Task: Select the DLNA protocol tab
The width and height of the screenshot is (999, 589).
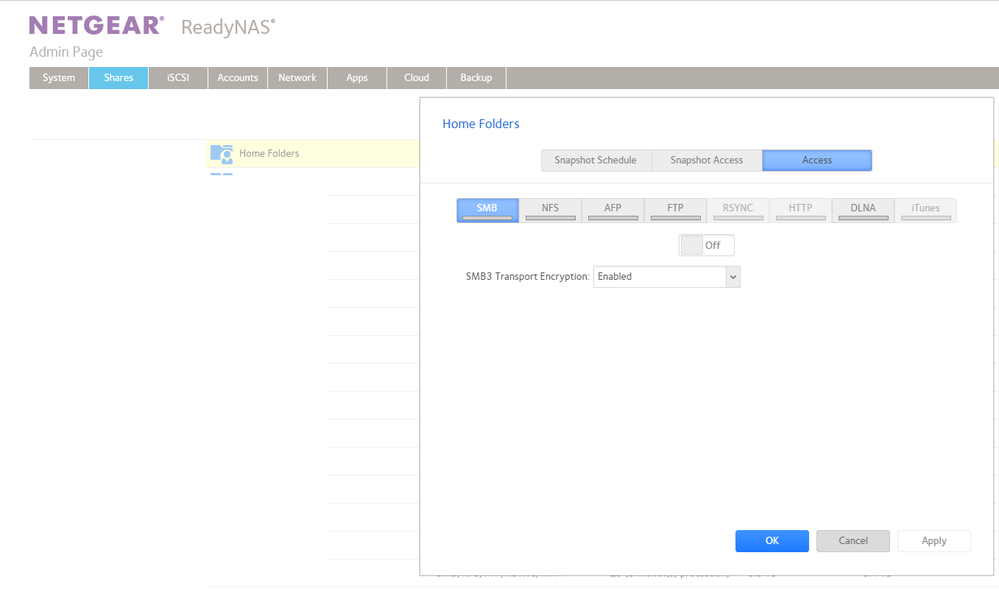Action: [863, 209]
